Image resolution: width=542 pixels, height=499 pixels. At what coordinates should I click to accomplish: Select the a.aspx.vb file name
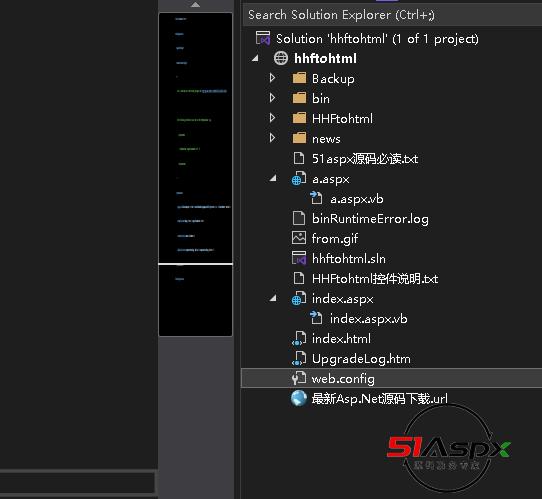(357, 199)
